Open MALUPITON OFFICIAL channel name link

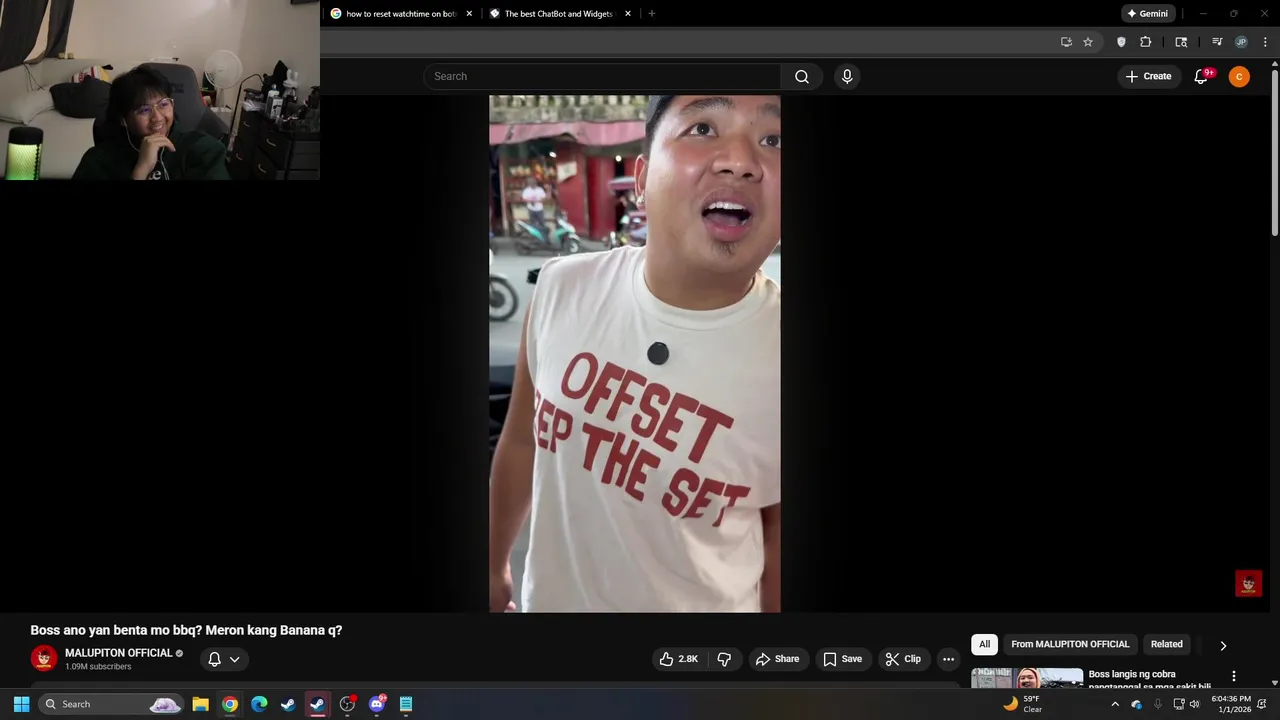[118, 653]
